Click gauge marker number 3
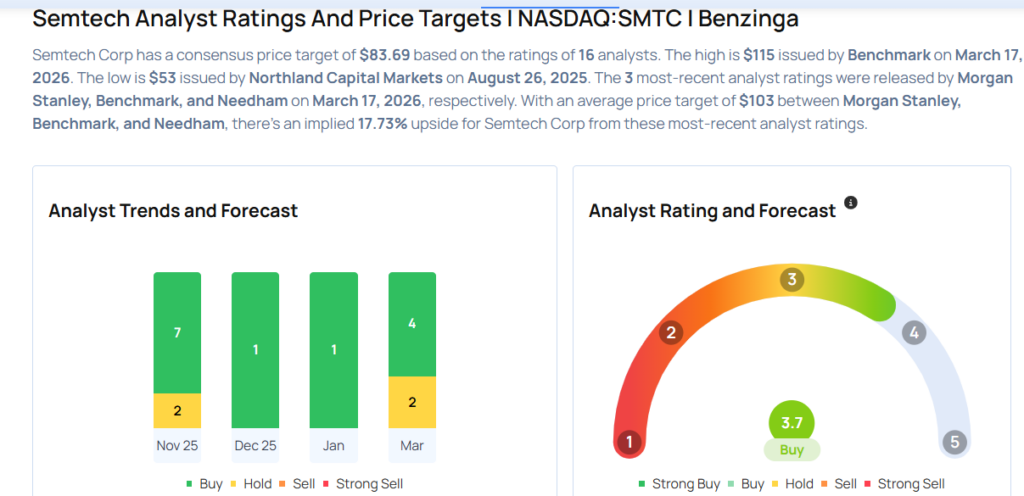 792,279
